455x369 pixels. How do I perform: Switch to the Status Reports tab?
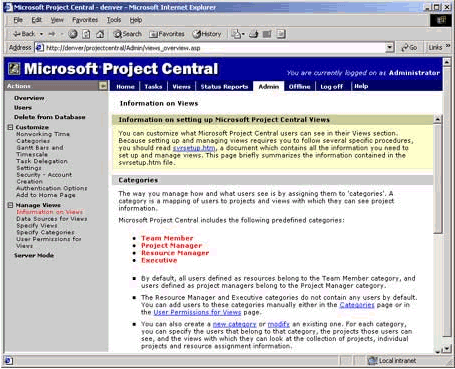[x=224, y=87]
